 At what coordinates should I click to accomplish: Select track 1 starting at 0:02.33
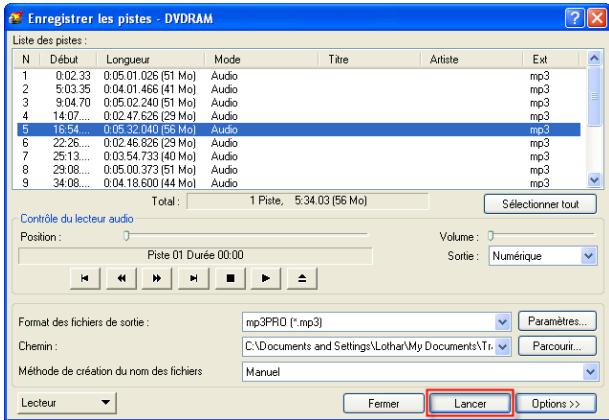299,76
